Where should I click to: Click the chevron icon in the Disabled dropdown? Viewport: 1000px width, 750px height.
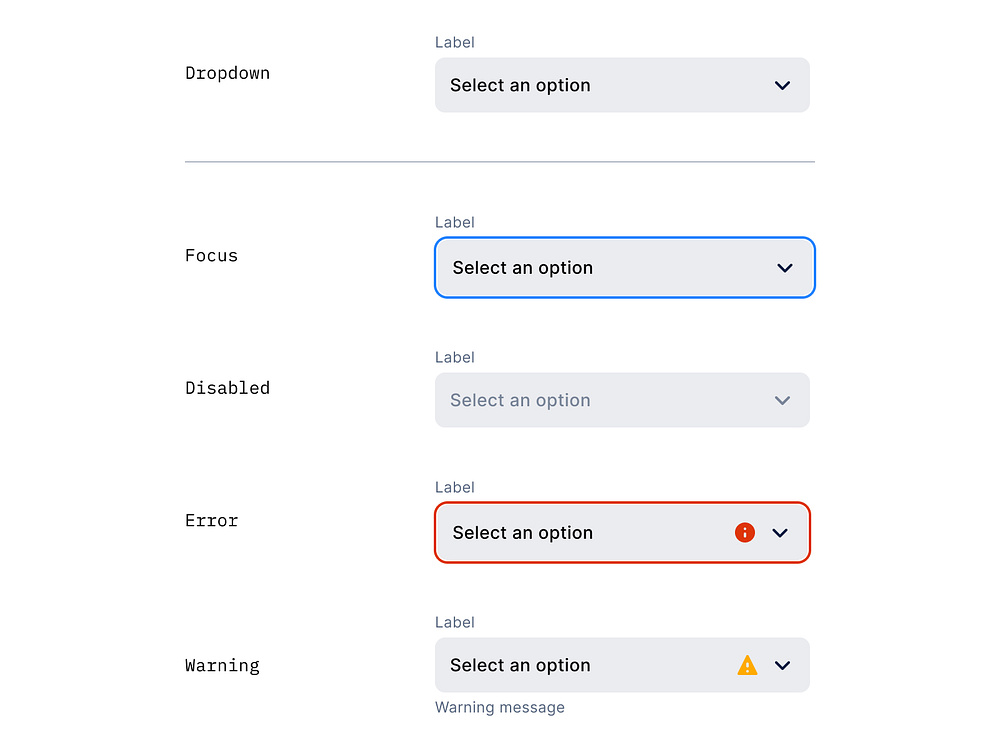point(783,400)
